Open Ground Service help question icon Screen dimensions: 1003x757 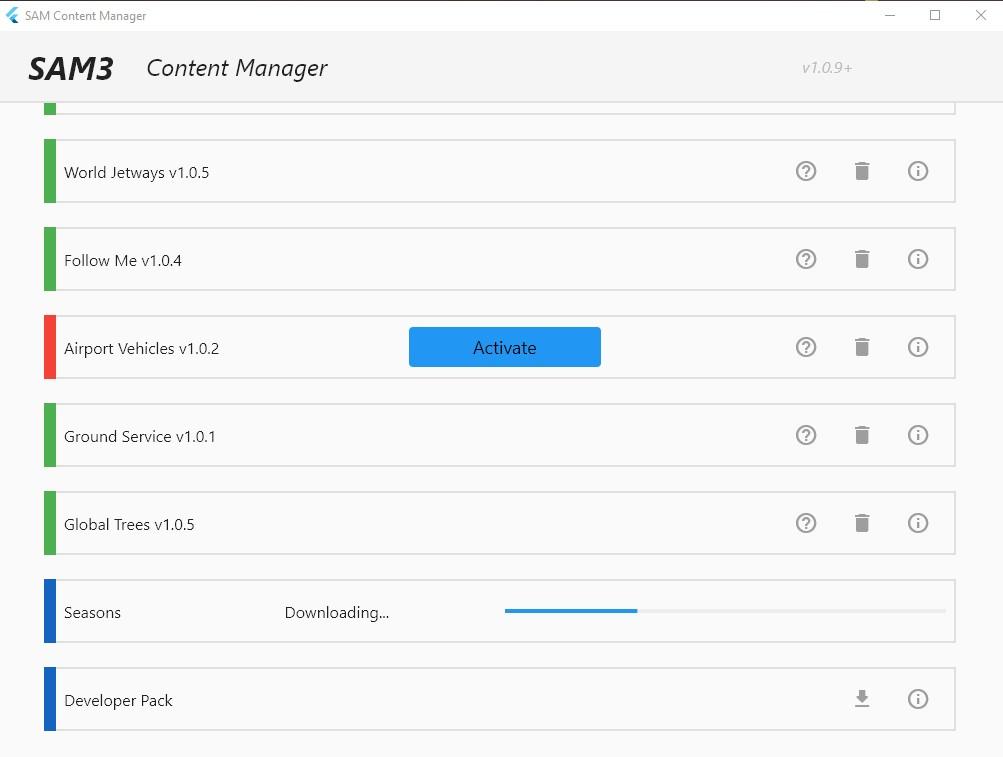tap(806, 435)
